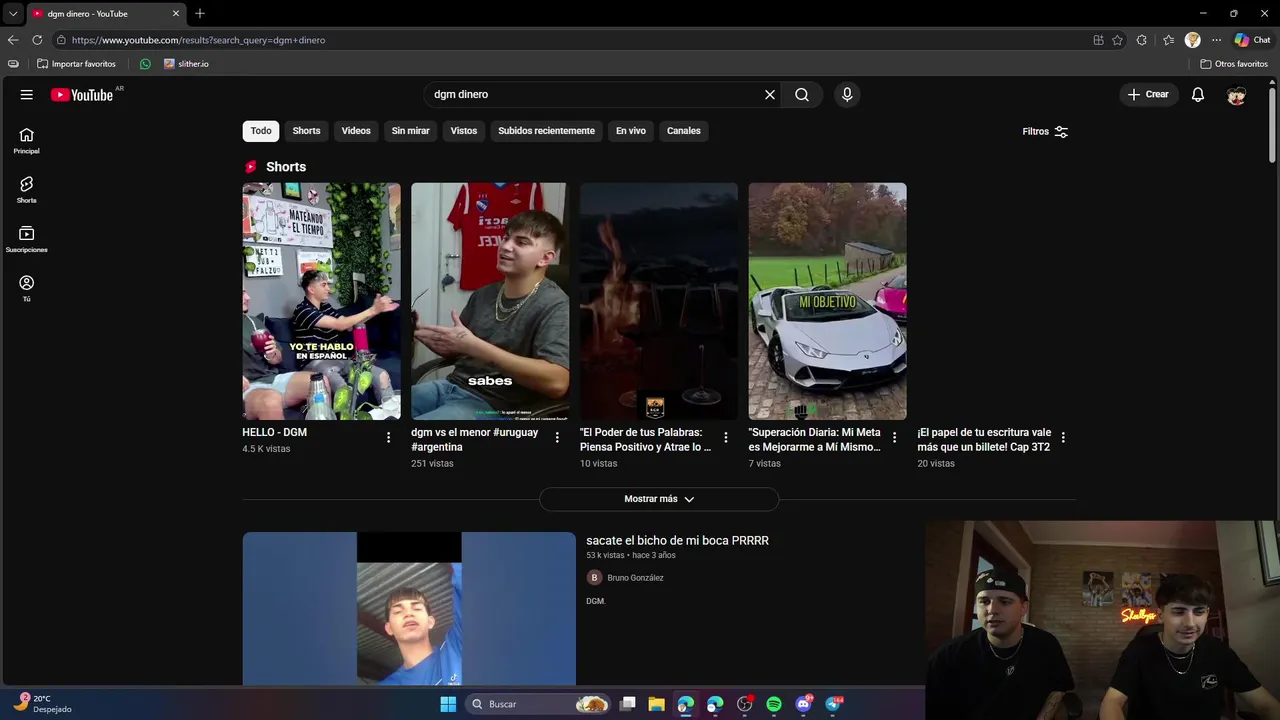Go back in the browser
This screenshot has height=720, width=1280.
13,40
